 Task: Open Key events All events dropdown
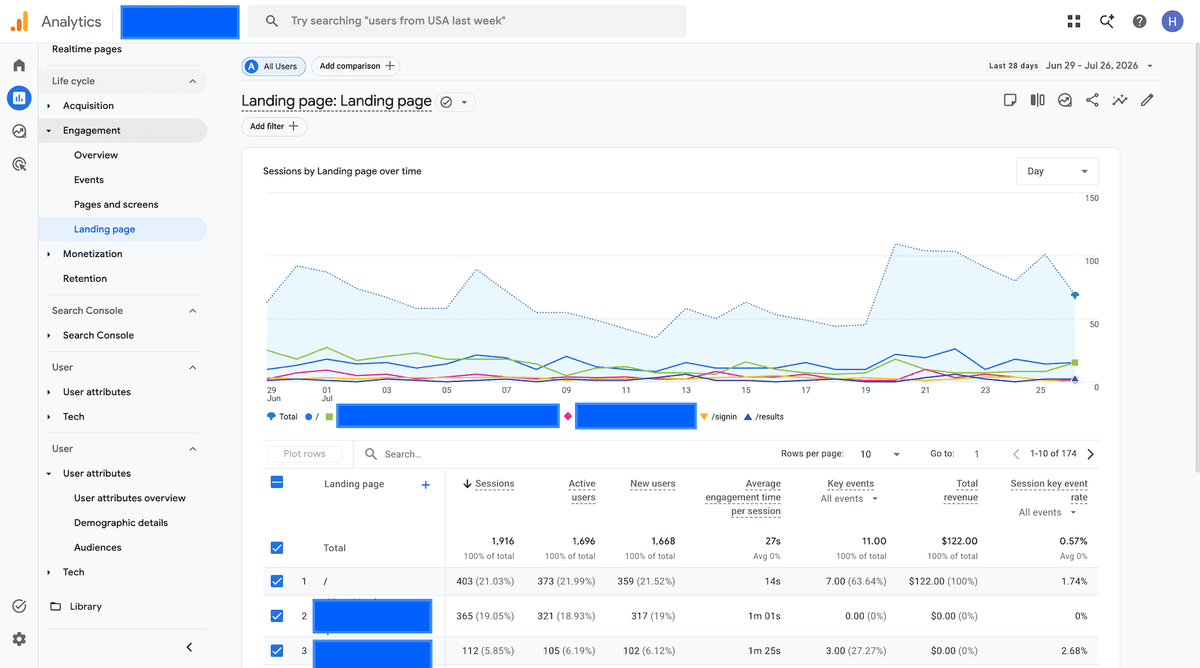849,498
